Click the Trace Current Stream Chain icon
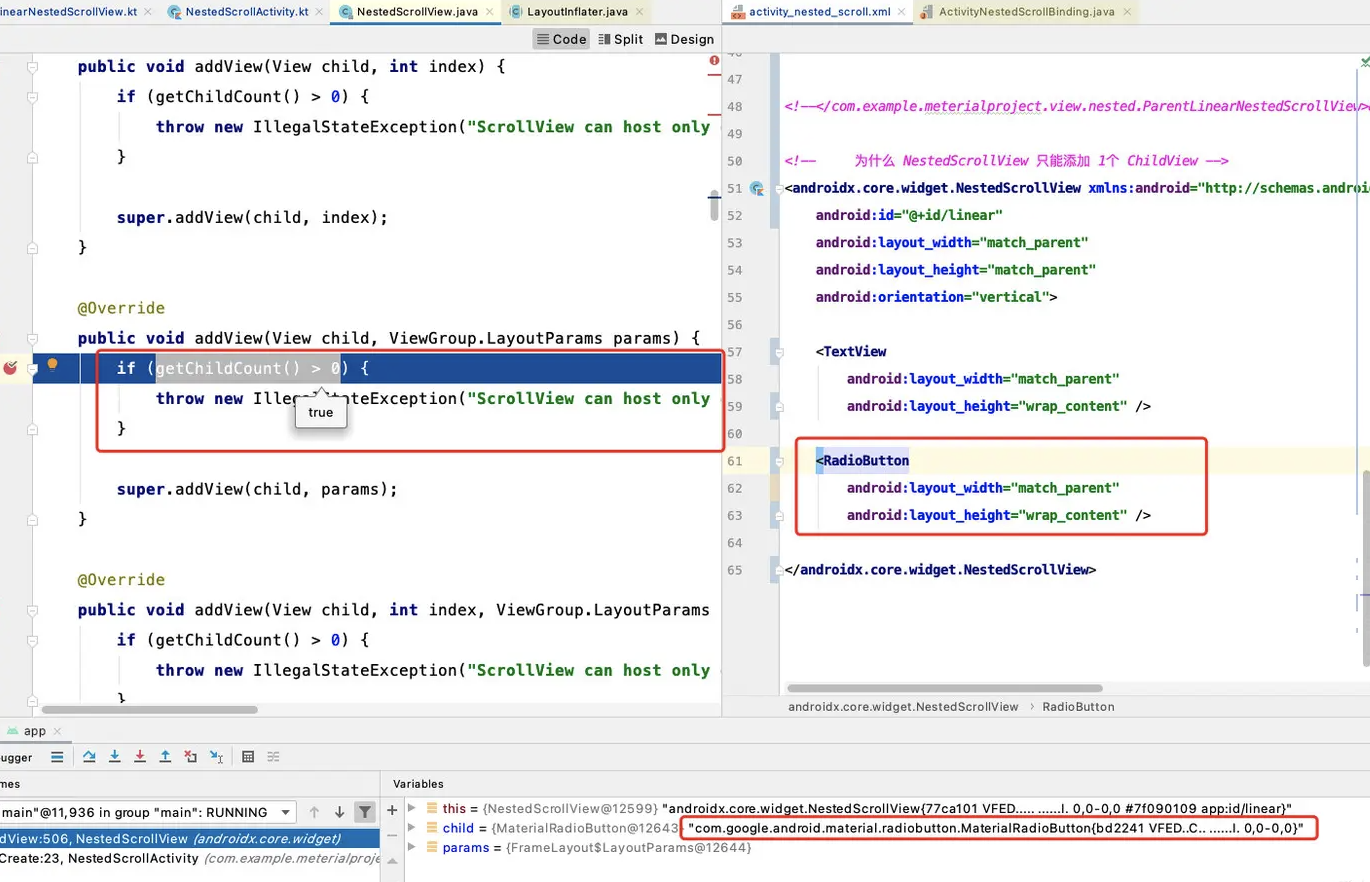The height and width of the screenshot is (882, 1370). click(274, 757)
